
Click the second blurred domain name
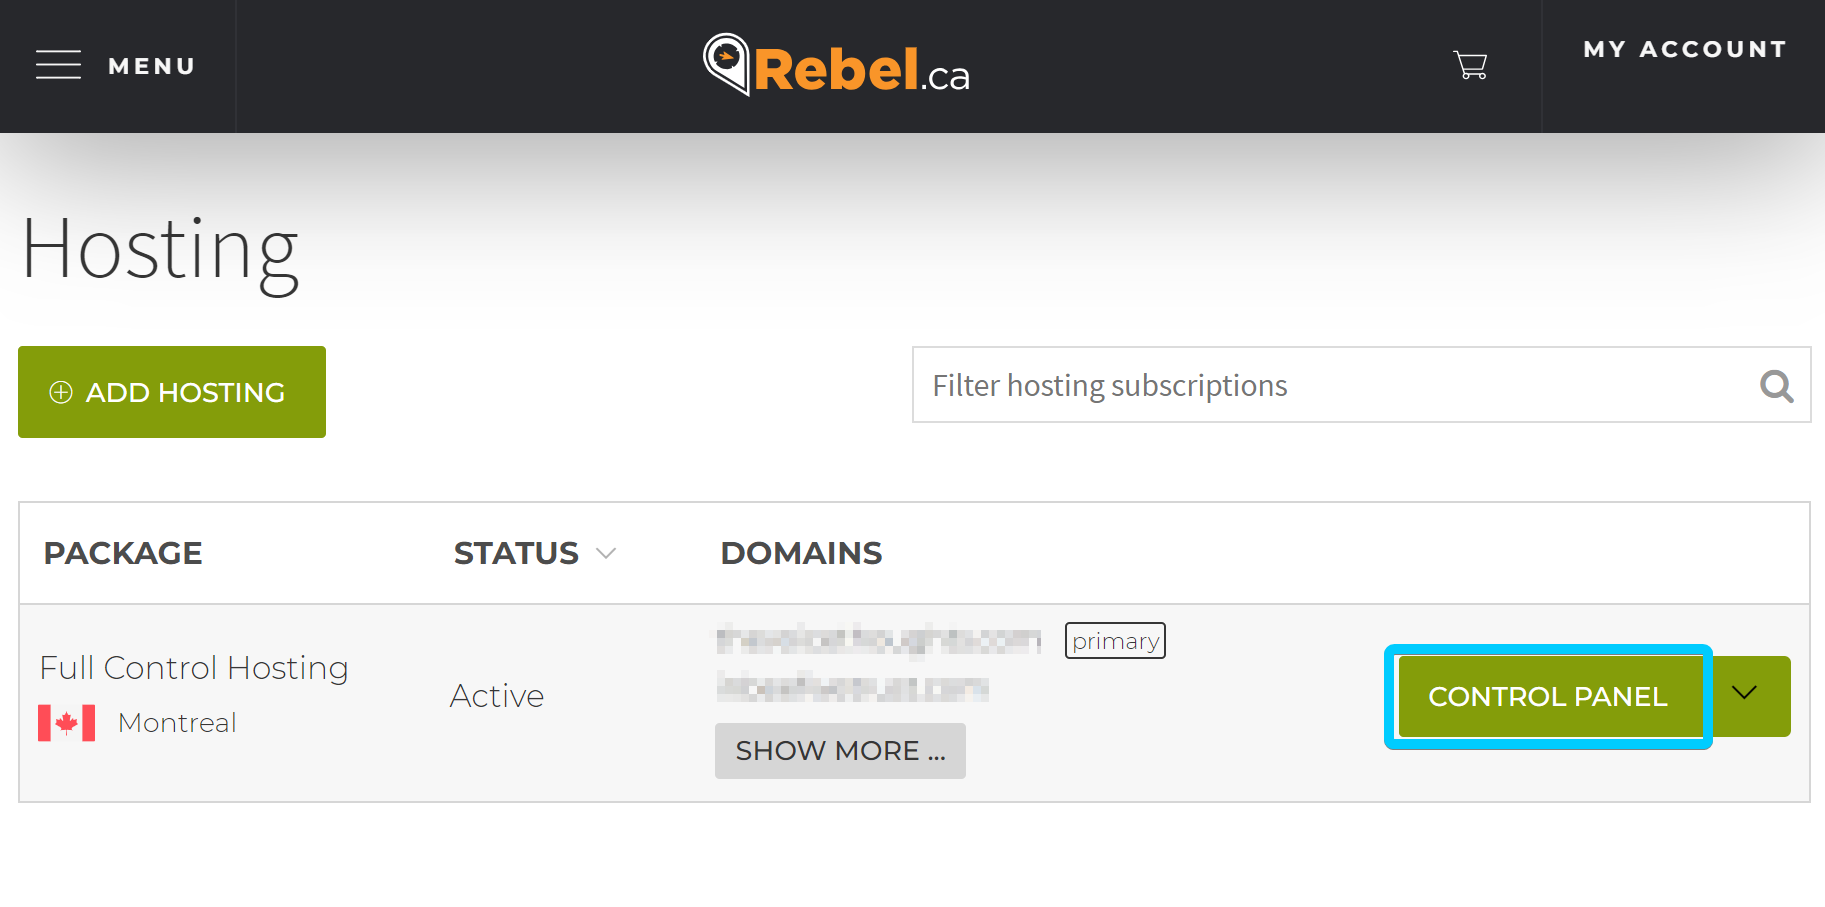(x=852, y=687)
